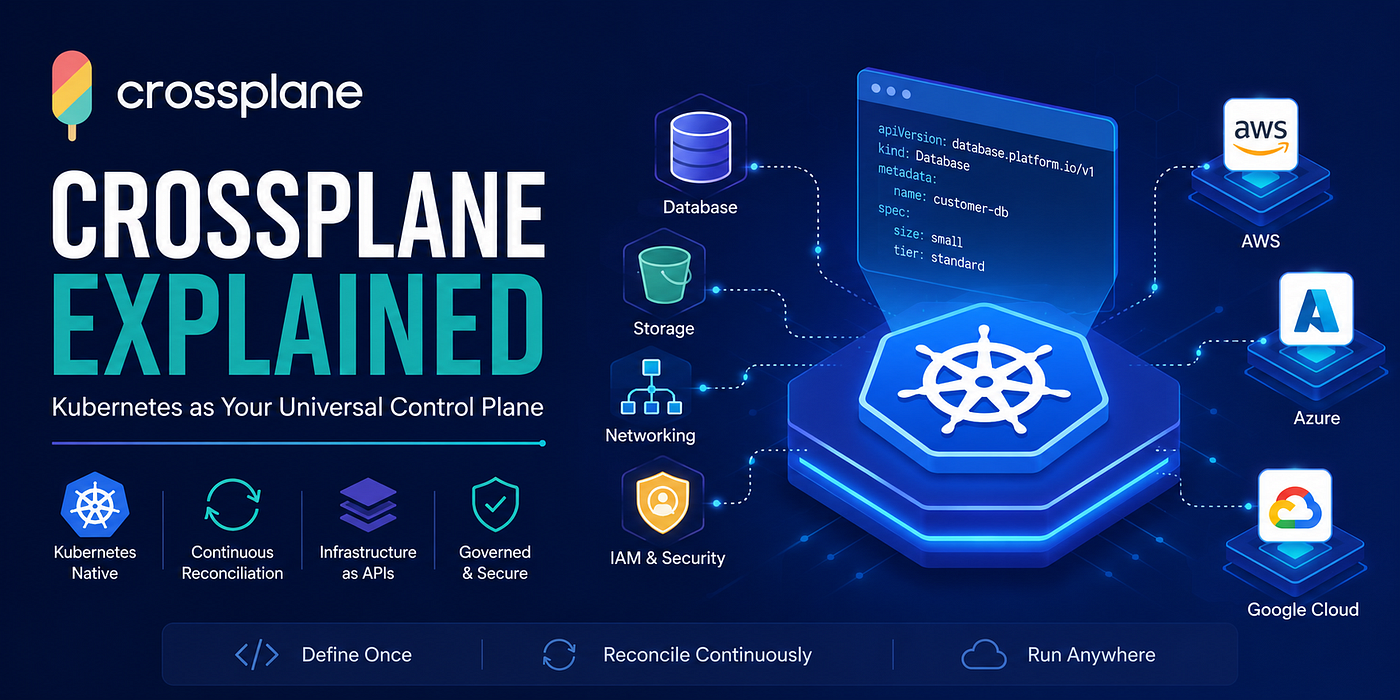
Task: Click the 'crossplane' wordmark text
Action: pyautogui.click(x=239, y=94)
